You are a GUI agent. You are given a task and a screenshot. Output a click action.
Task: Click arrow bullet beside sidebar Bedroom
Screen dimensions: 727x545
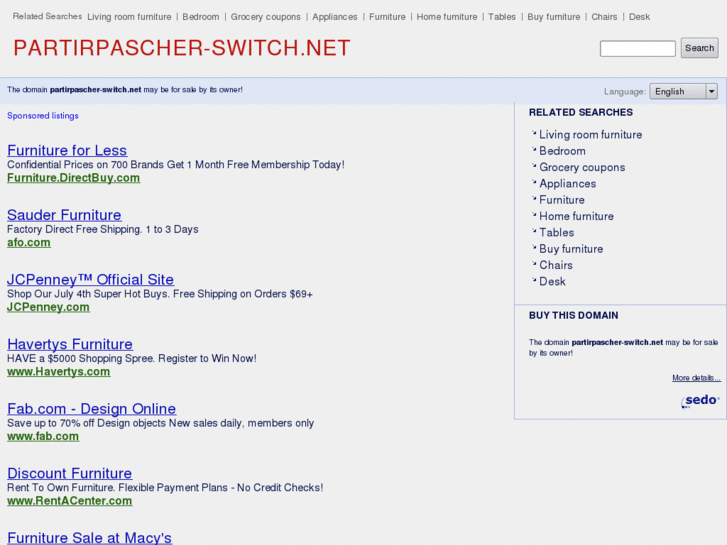(534, 149)
